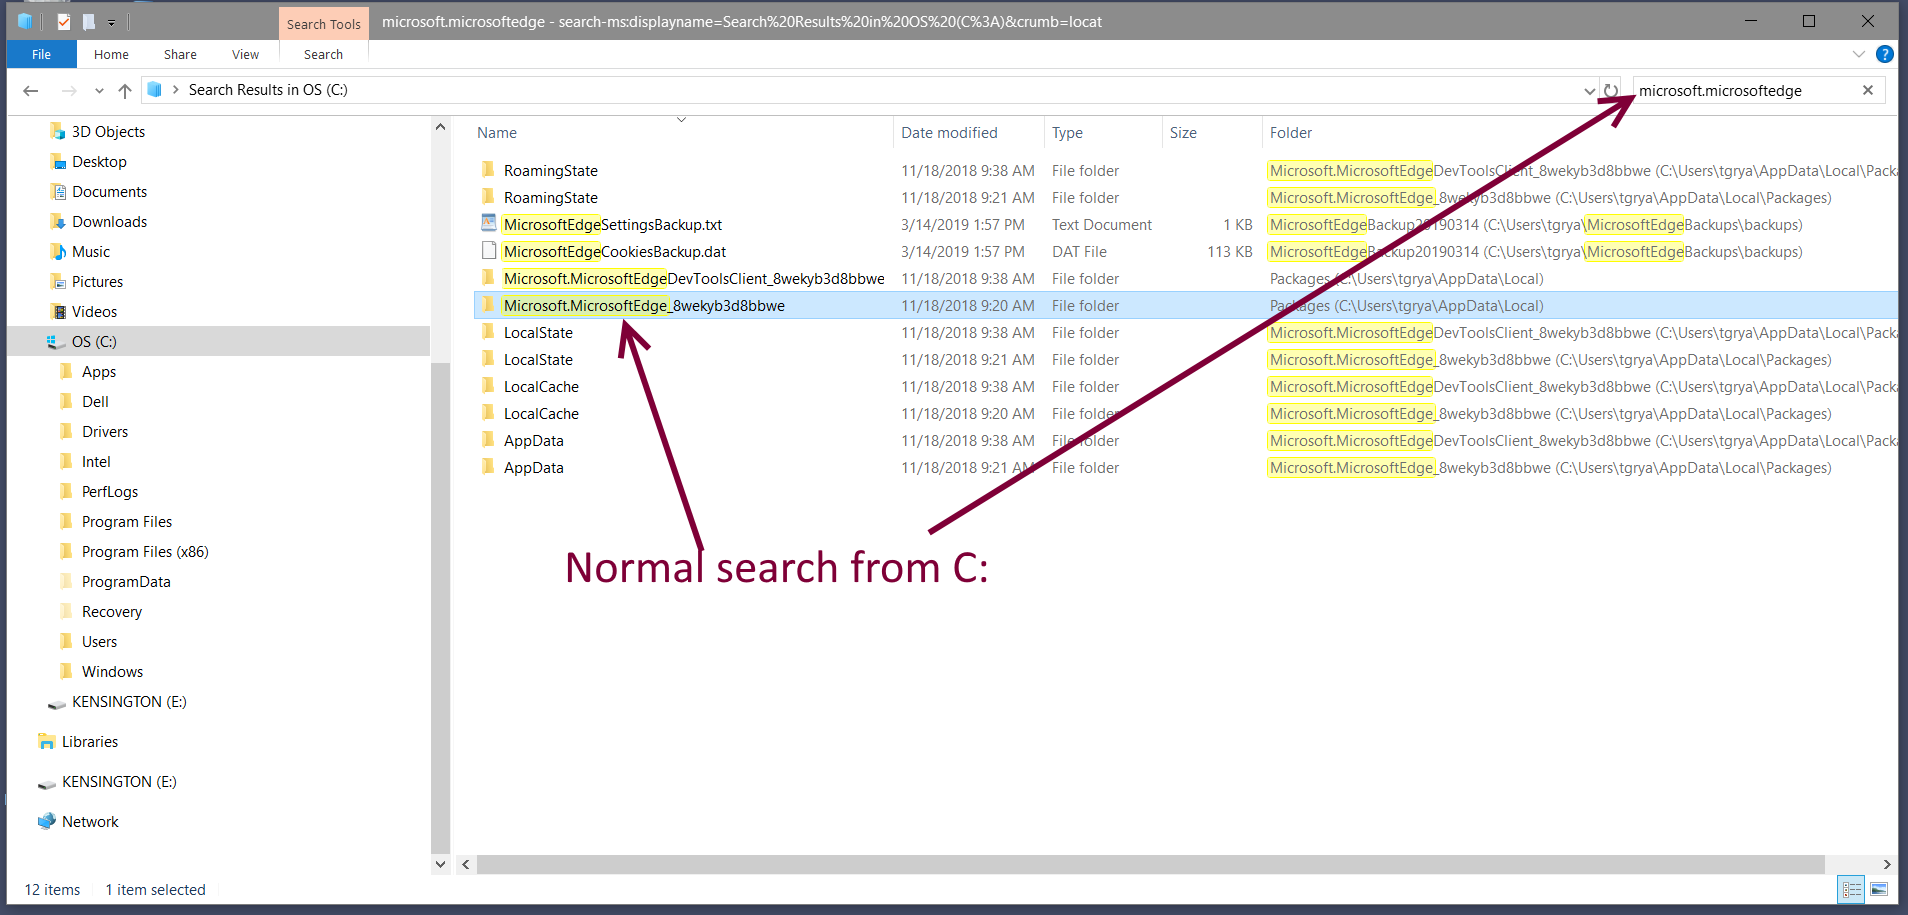This screenshot has width=1908, height=915.
Task: Click horizontal scrollbar right arrow
Action: [1886, 865]
